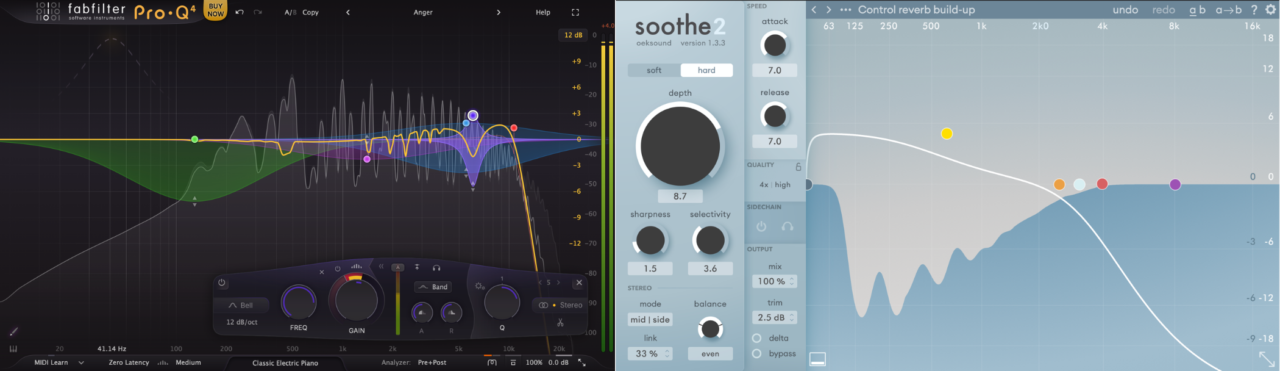Open the Anger preset menu
Screen dimensions: 1280x371
(x=423, y=13)
